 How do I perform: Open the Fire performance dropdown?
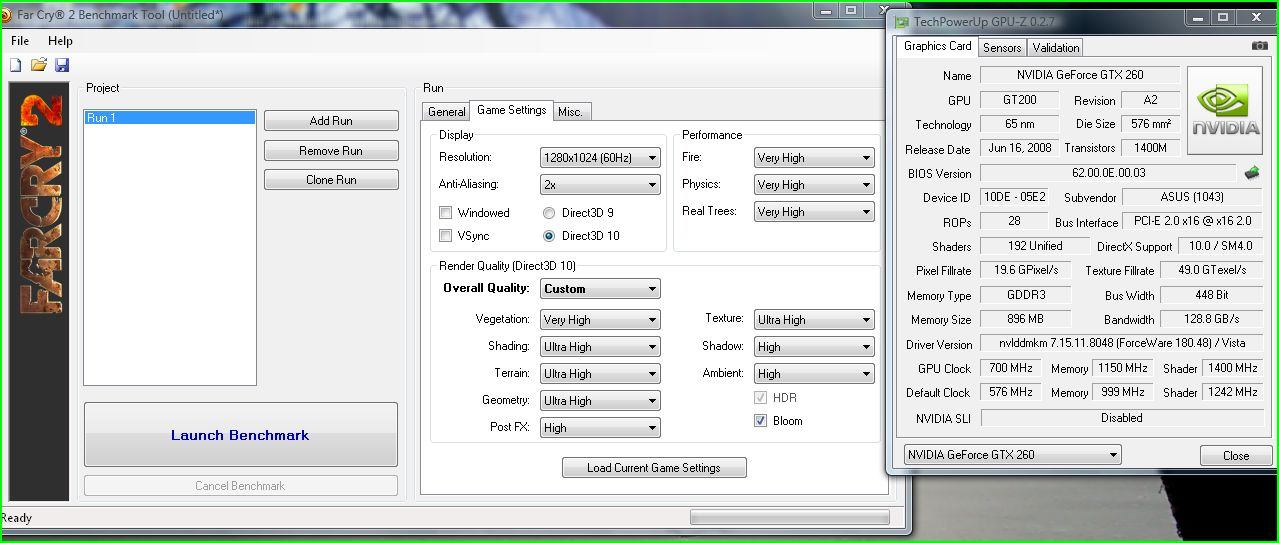pyautogui.click(x=814, y=158)
